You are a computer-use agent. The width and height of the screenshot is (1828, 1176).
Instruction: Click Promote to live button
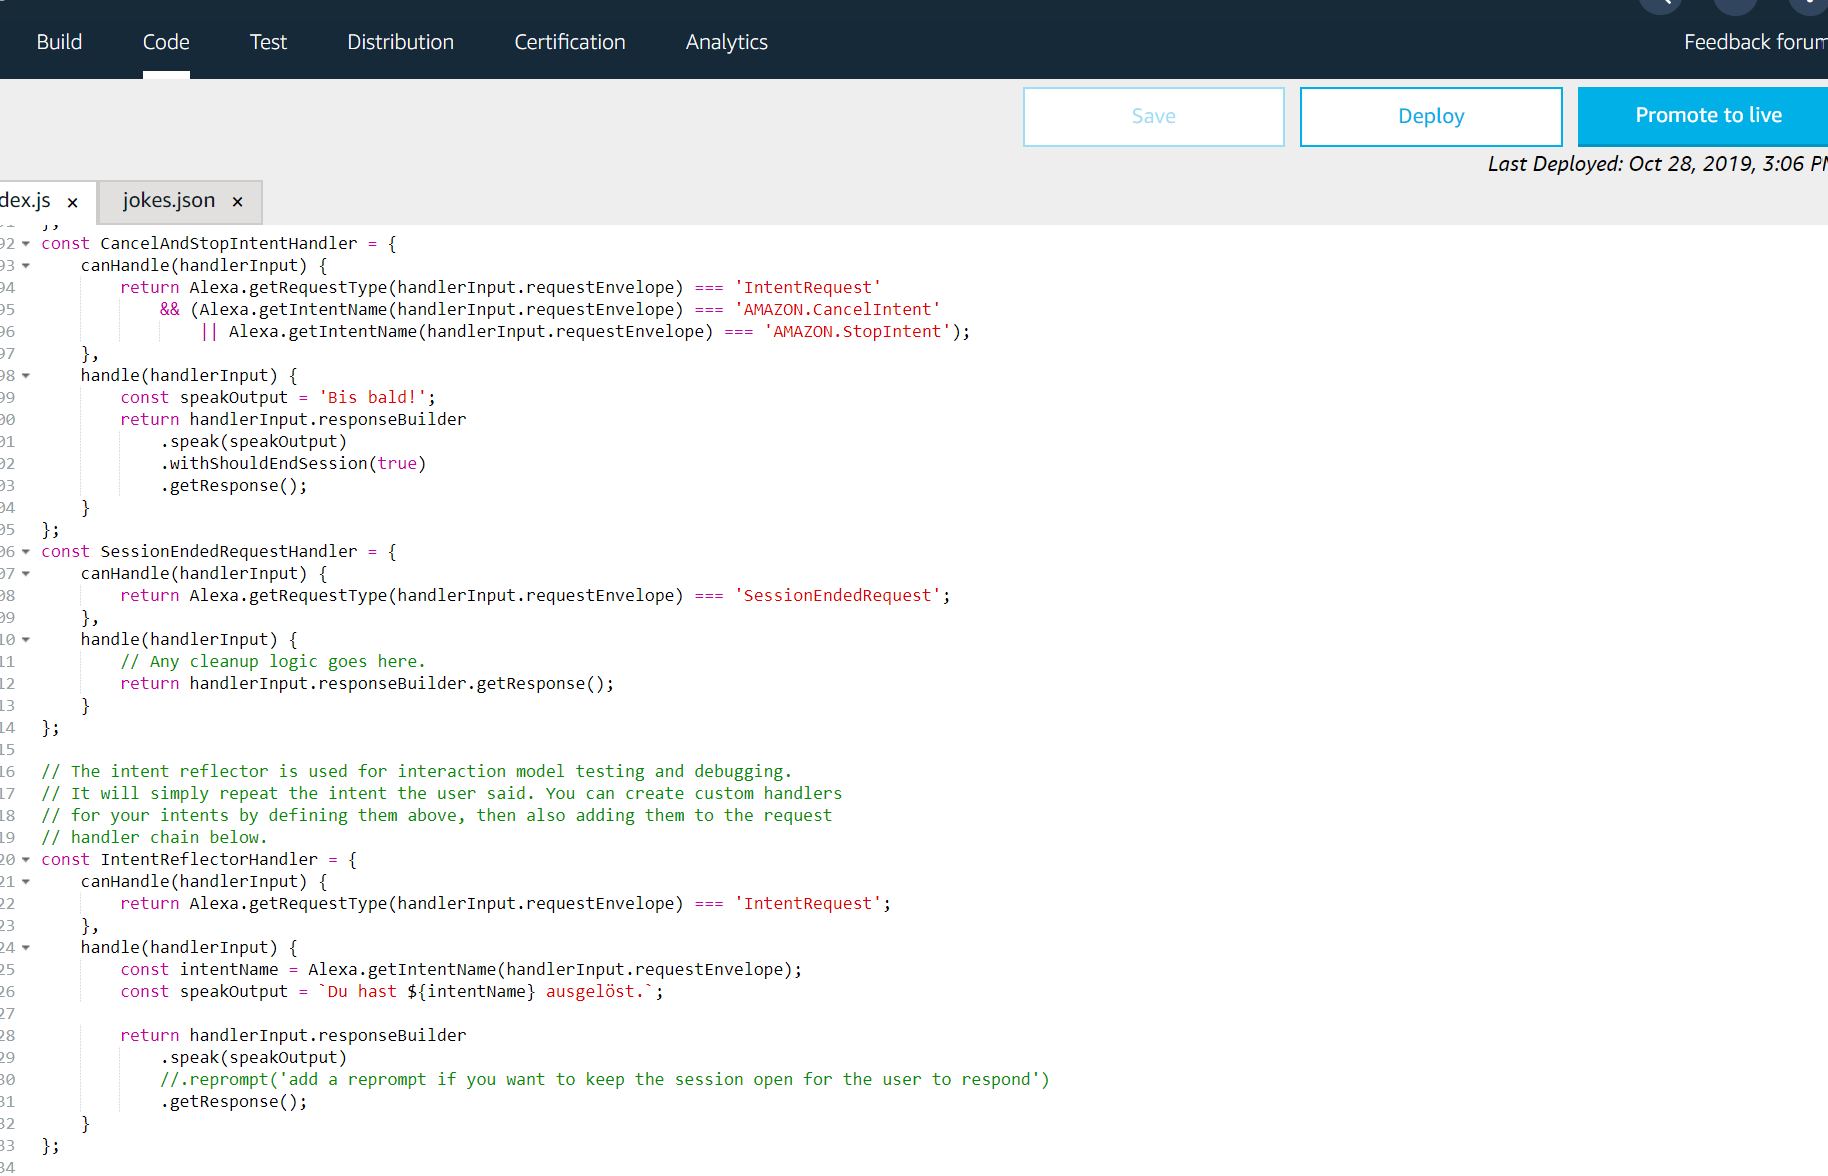click(x=1703, y=116)
